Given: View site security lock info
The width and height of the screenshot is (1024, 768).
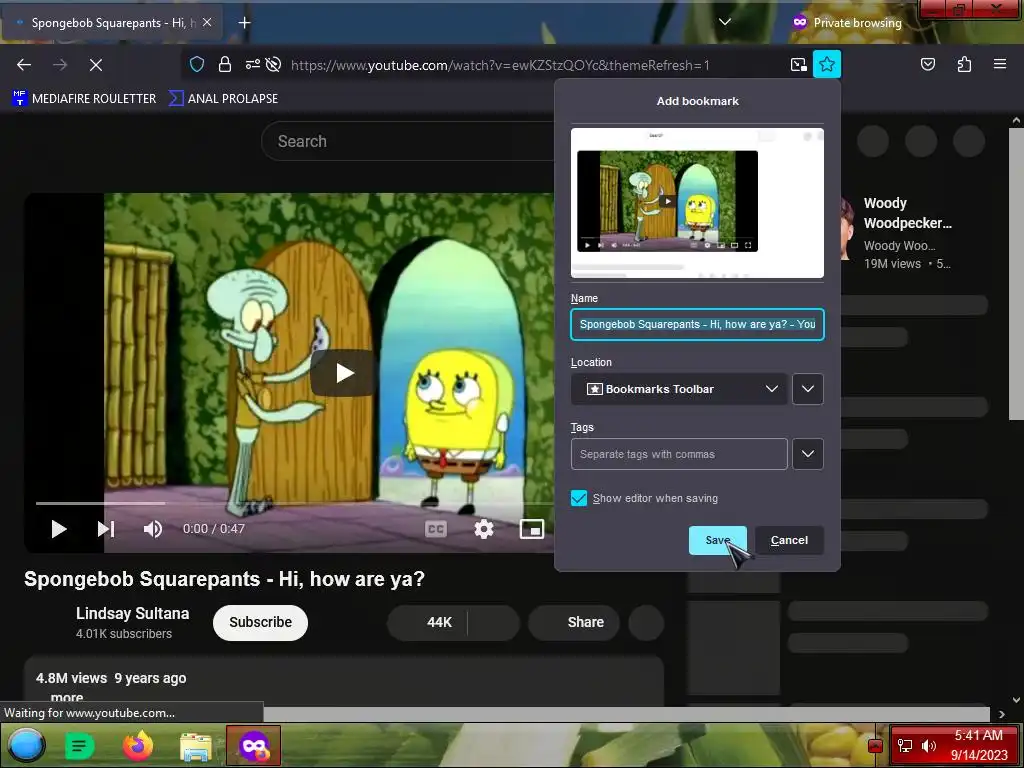Looking at the screenshot, I should coord(225,65).
